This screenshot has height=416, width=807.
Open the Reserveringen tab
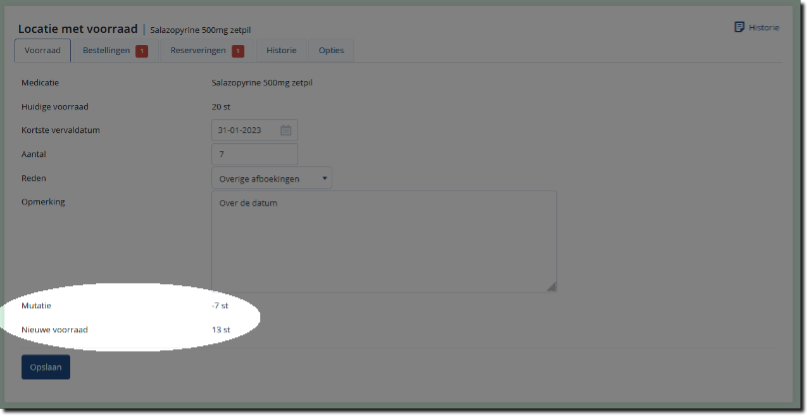[x=200, y=51]
